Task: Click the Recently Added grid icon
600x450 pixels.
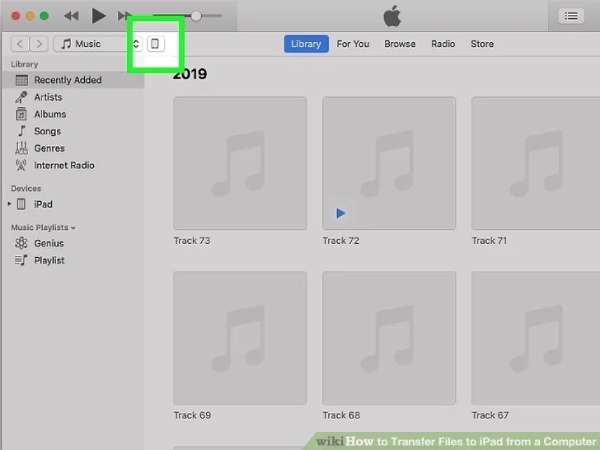Action: [x=21, y=80]
